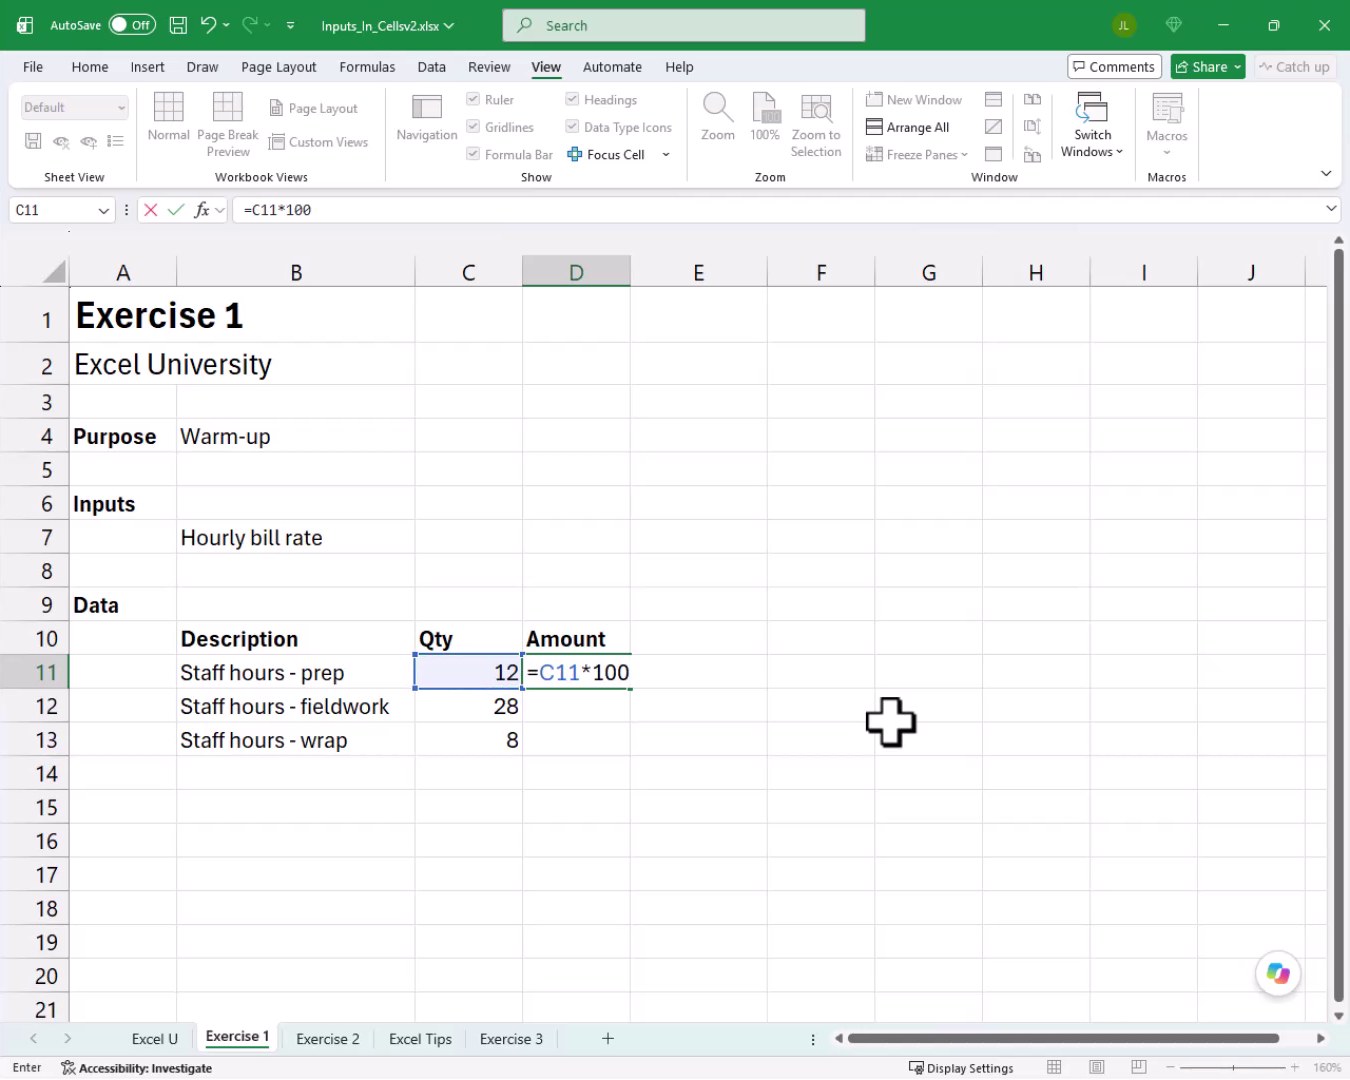Viewport: 1350px width, 1080px height.
Task: Expand the Focus Cell dropdown arrow
Action: 666,154
